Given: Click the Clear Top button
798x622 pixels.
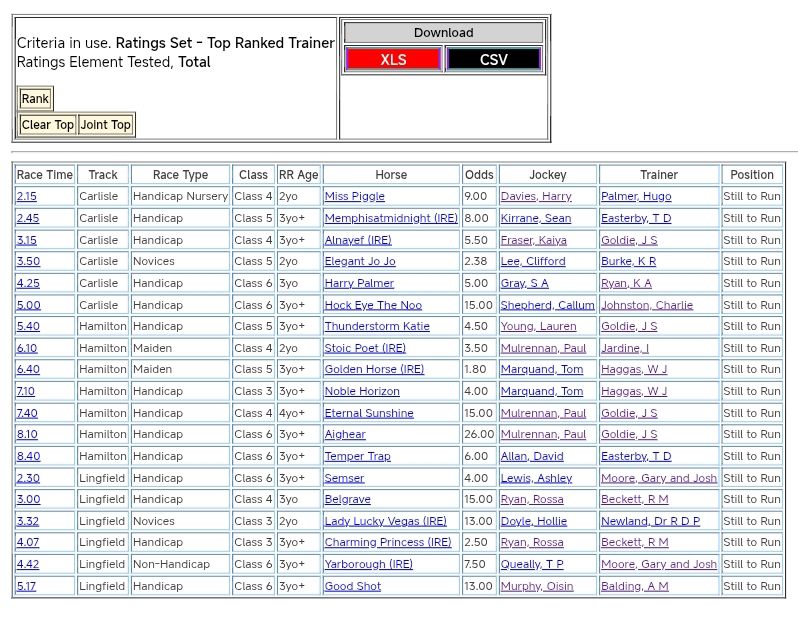Looking at the screenshot, I should pyautogui.click(x=48, y=125).
